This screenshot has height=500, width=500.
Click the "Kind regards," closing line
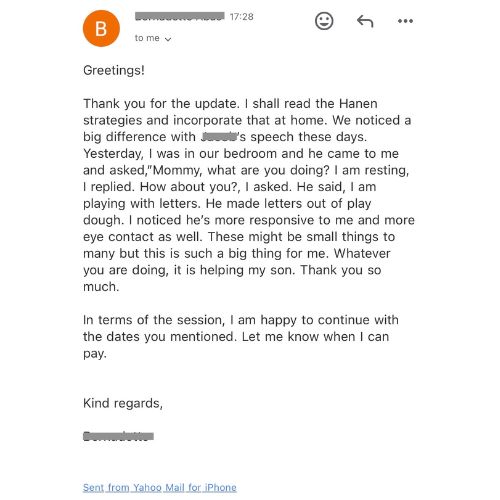[123, 403]
